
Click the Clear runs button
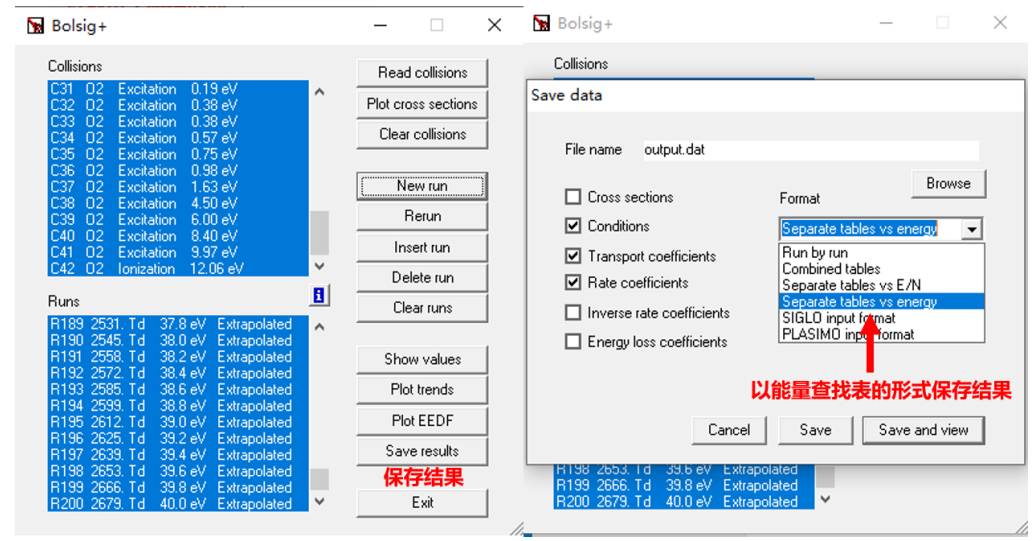pos(422,307)
